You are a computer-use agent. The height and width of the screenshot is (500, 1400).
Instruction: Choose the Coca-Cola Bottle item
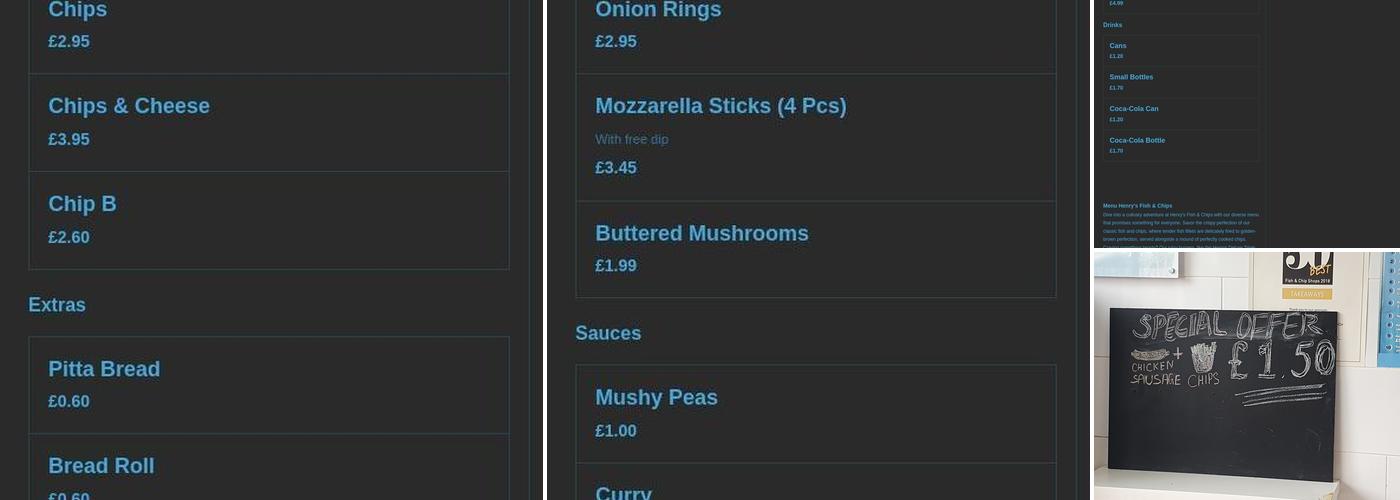(x=1137, y=140)
